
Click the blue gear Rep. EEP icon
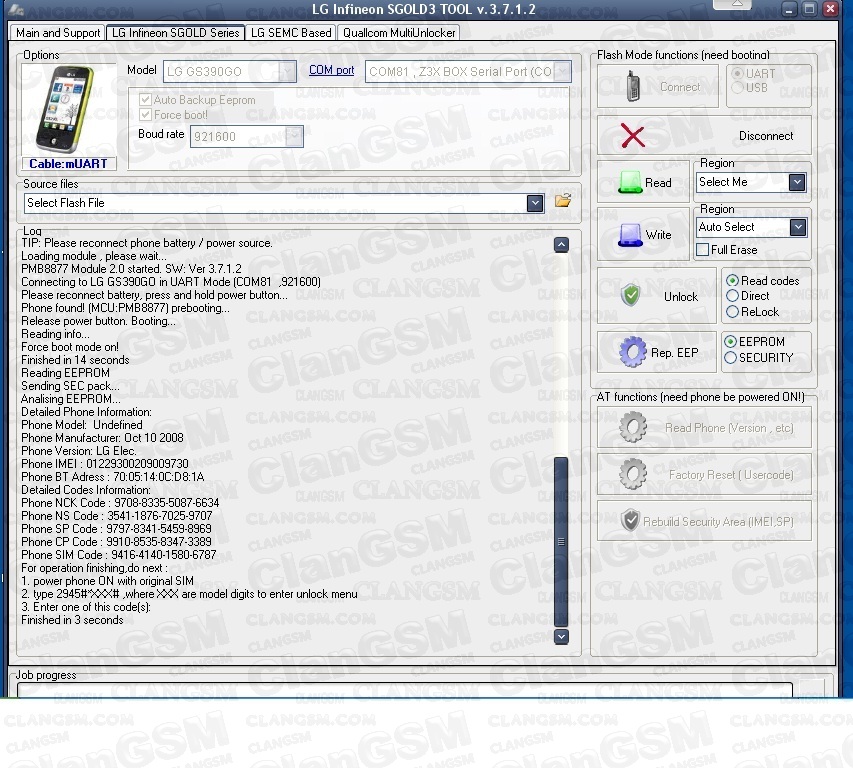pos(633,352)
